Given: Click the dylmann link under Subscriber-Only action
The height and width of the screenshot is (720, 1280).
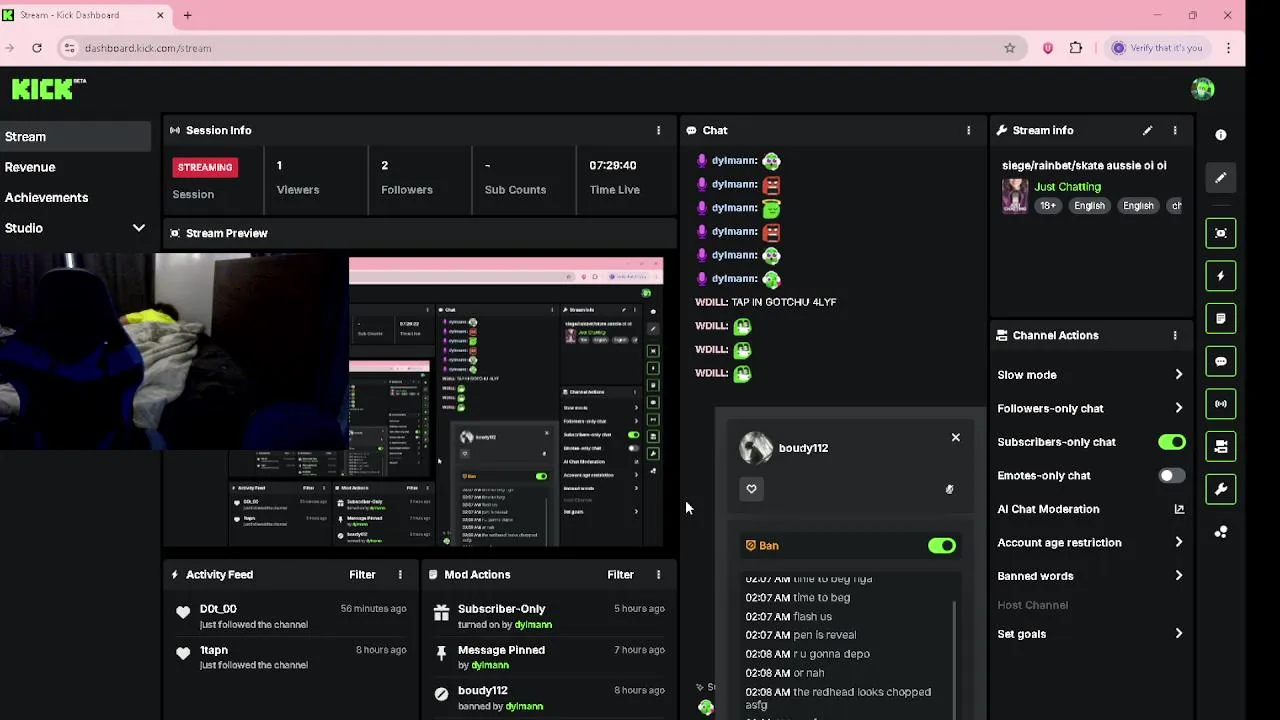Looking at the screenshot, I should tap(533, 625).
